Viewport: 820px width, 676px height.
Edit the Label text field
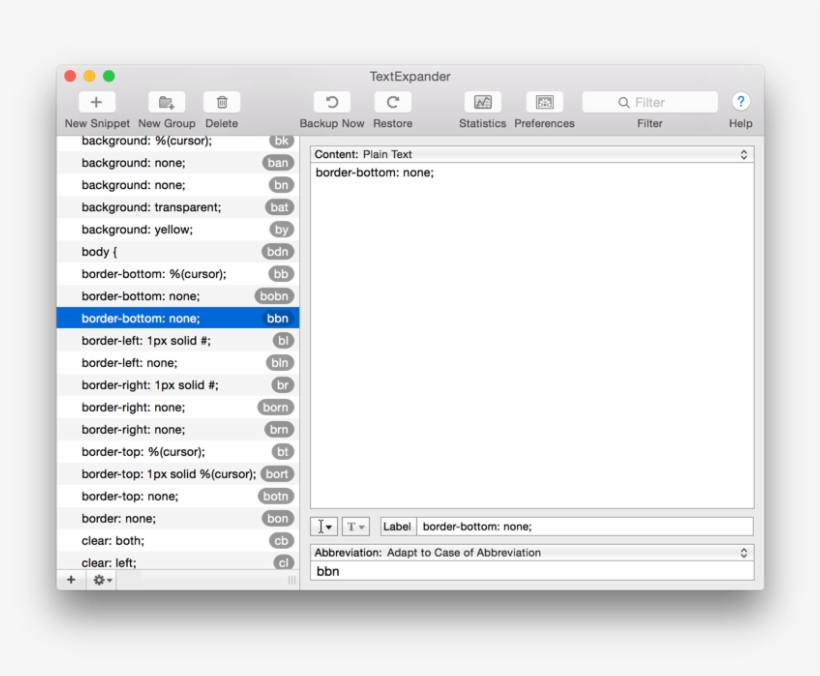click(x=585, y=525)
